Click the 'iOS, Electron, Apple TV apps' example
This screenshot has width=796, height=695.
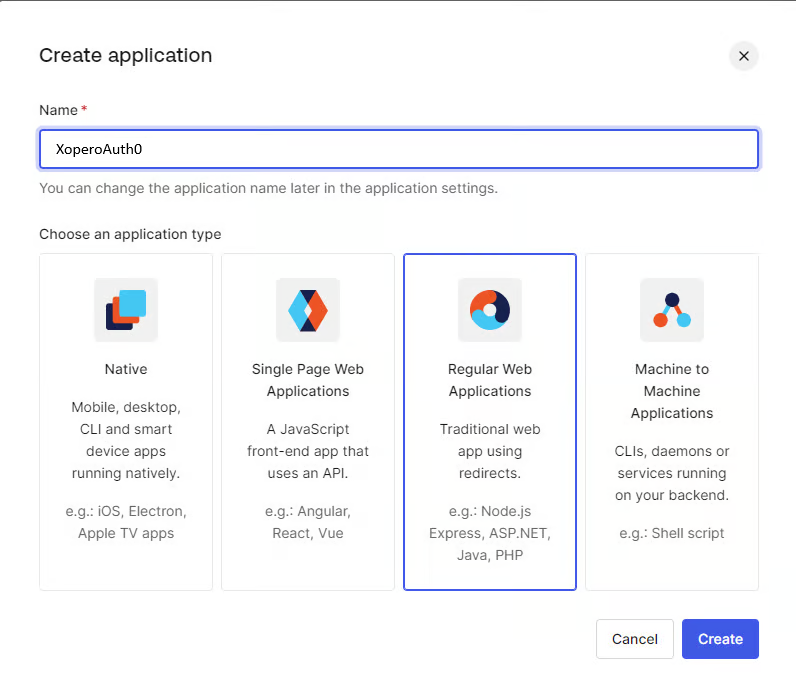(x=126, y=522)
